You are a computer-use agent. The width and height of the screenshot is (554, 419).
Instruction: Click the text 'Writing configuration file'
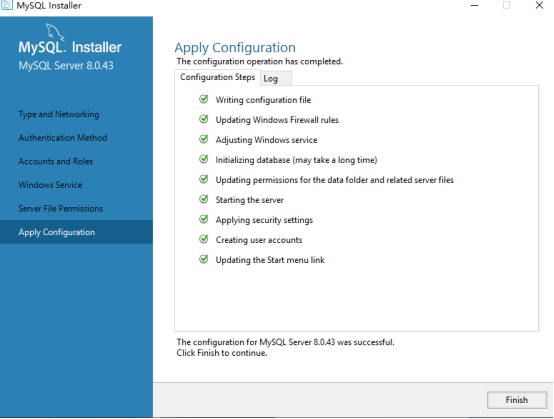263,100
